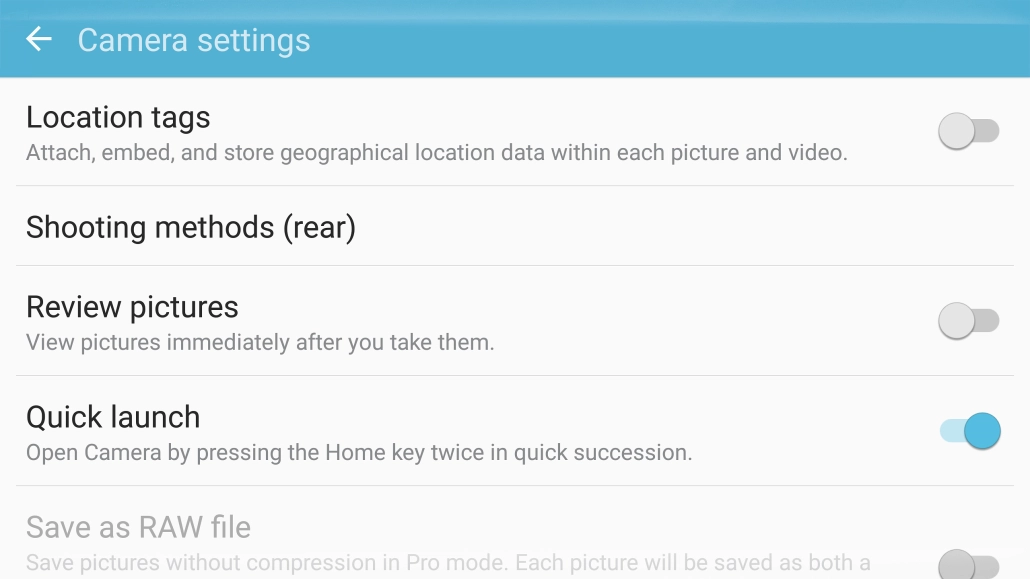The height and width of the screenshot is (579, 1030).
Task: Click the 'View pictures immediately' description text
Action: (x=260, y=343)
